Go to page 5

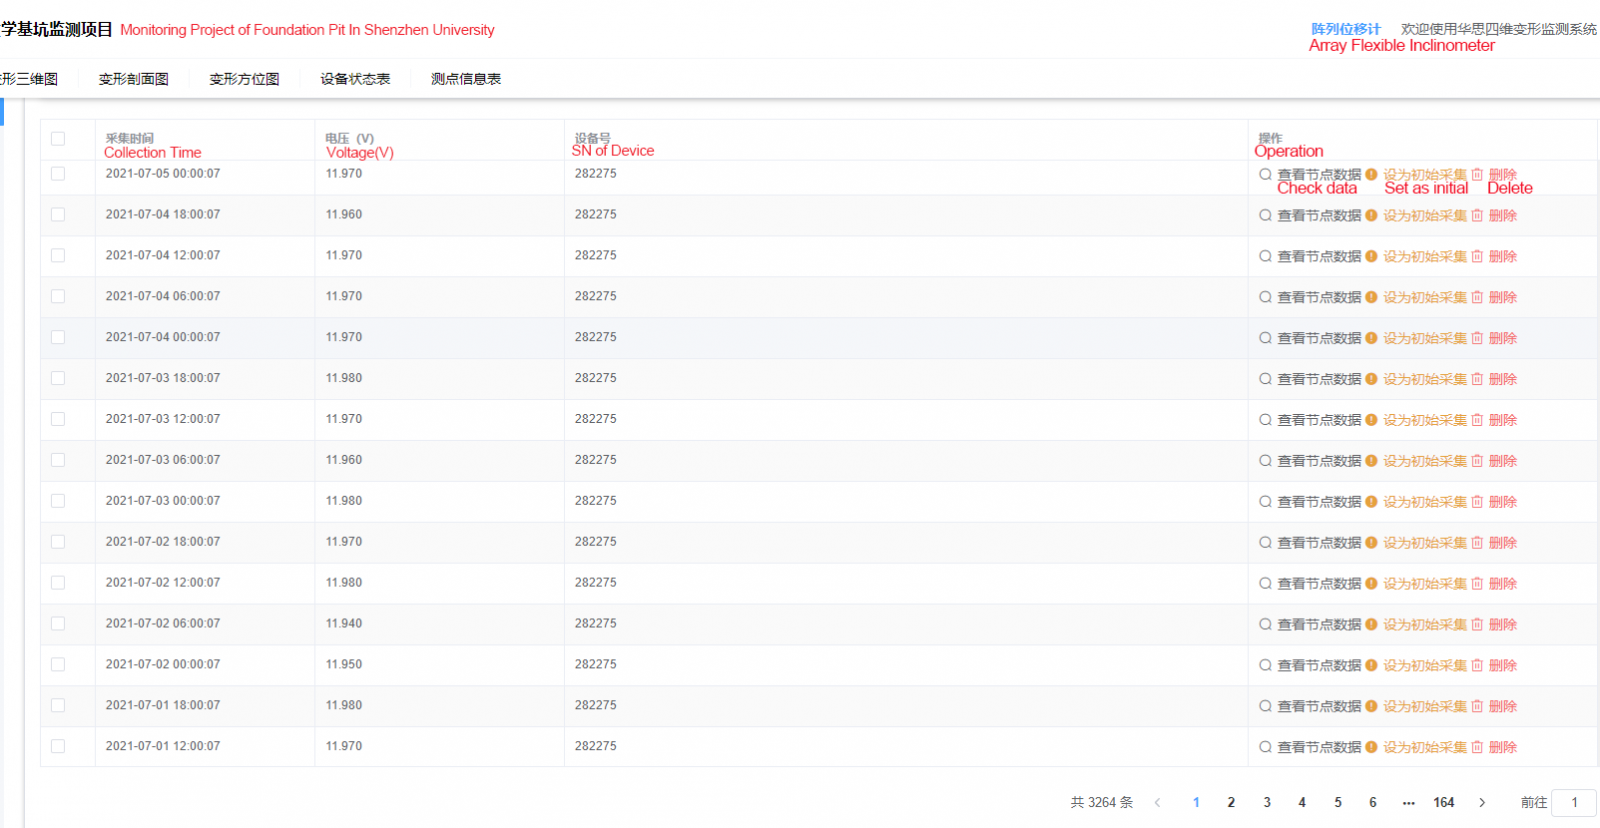[1338, 802]
